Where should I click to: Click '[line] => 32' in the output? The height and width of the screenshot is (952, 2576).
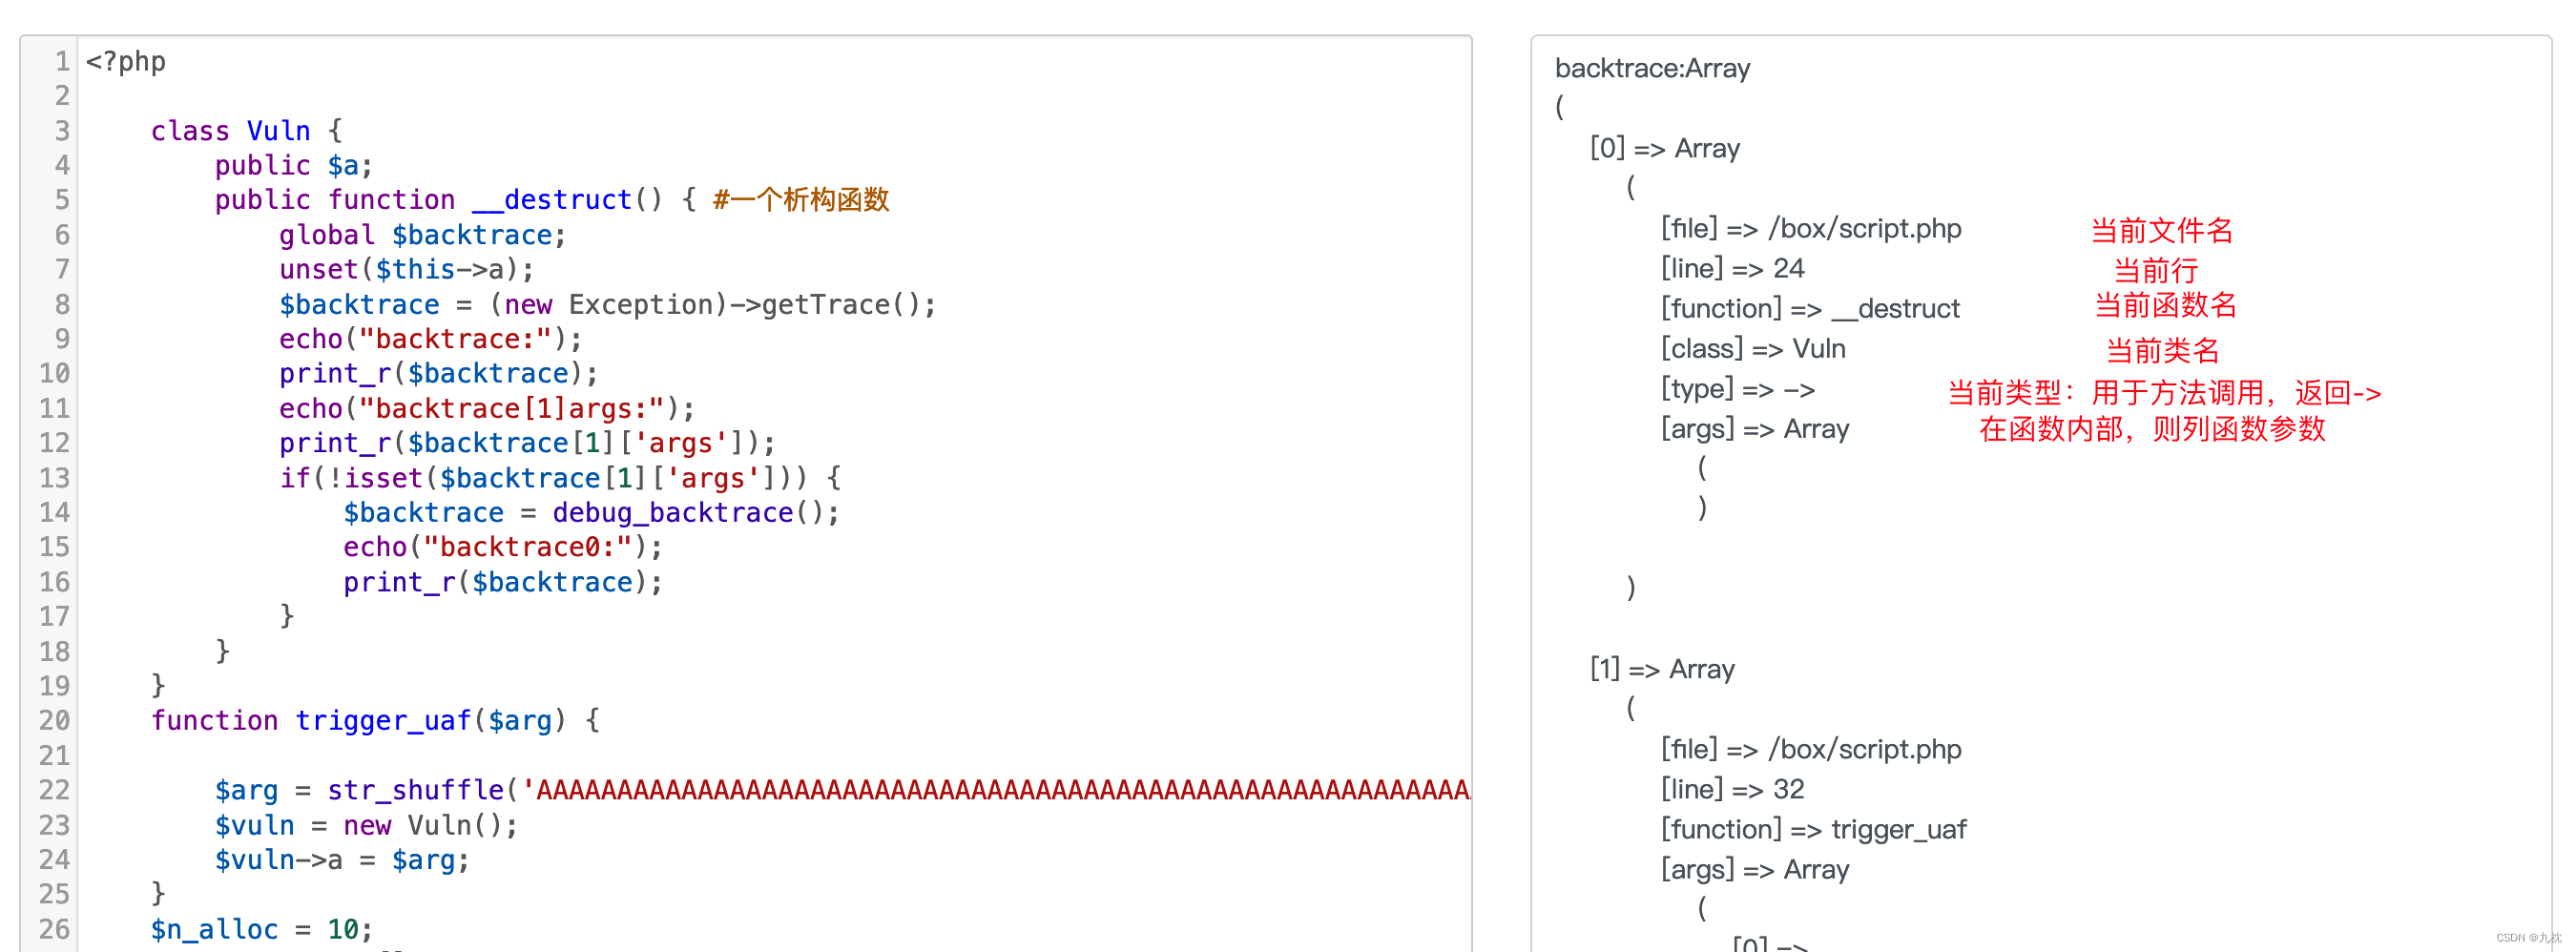(x=1732, y=790)
